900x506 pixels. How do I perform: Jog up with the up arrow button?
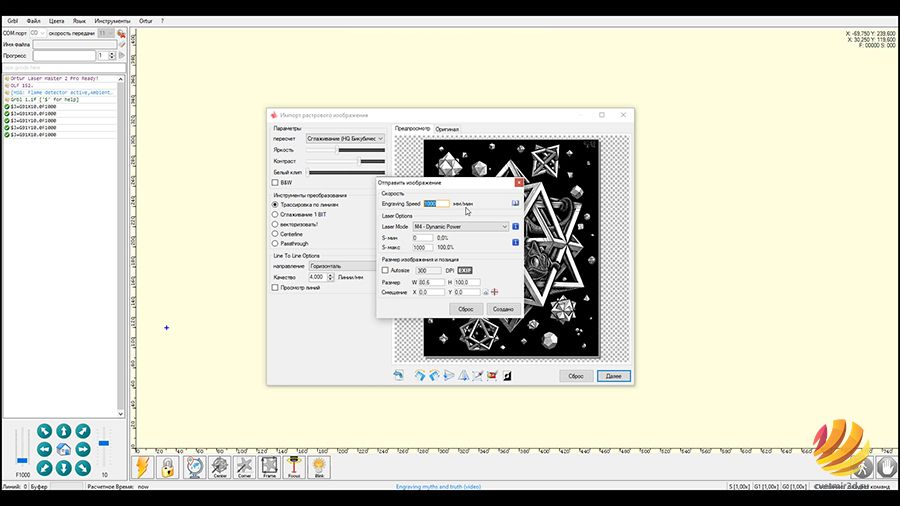pos(64,431)
